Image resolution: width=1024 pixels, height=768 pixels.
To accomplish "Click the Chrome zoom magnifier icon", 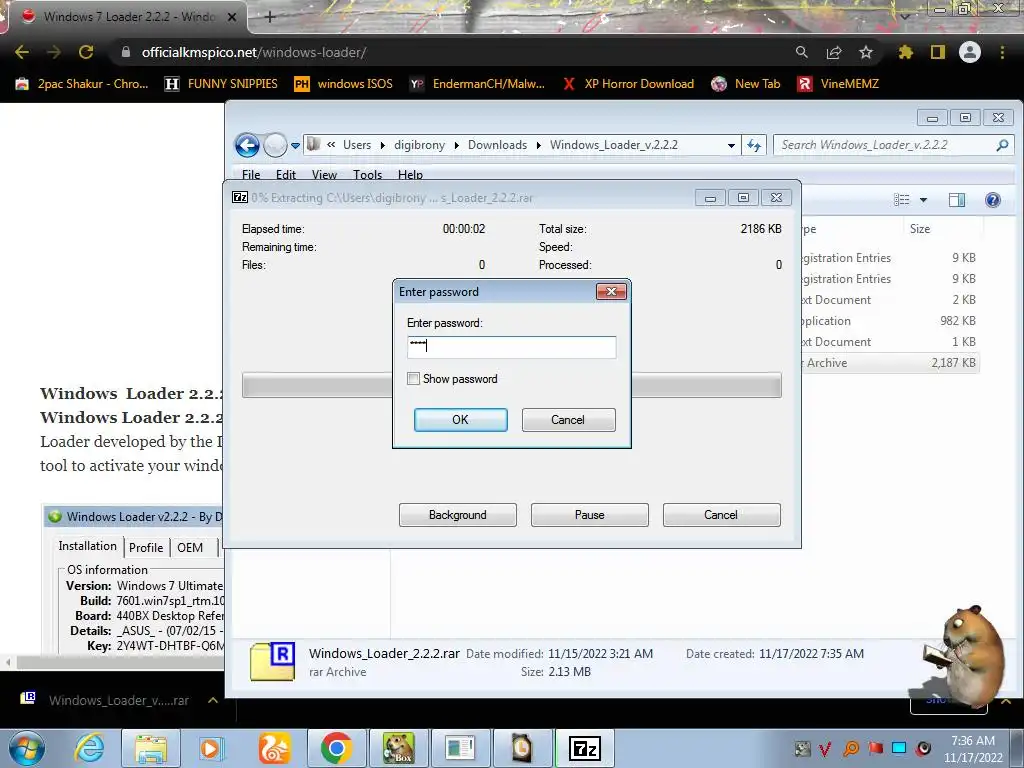I will point(801,52).
